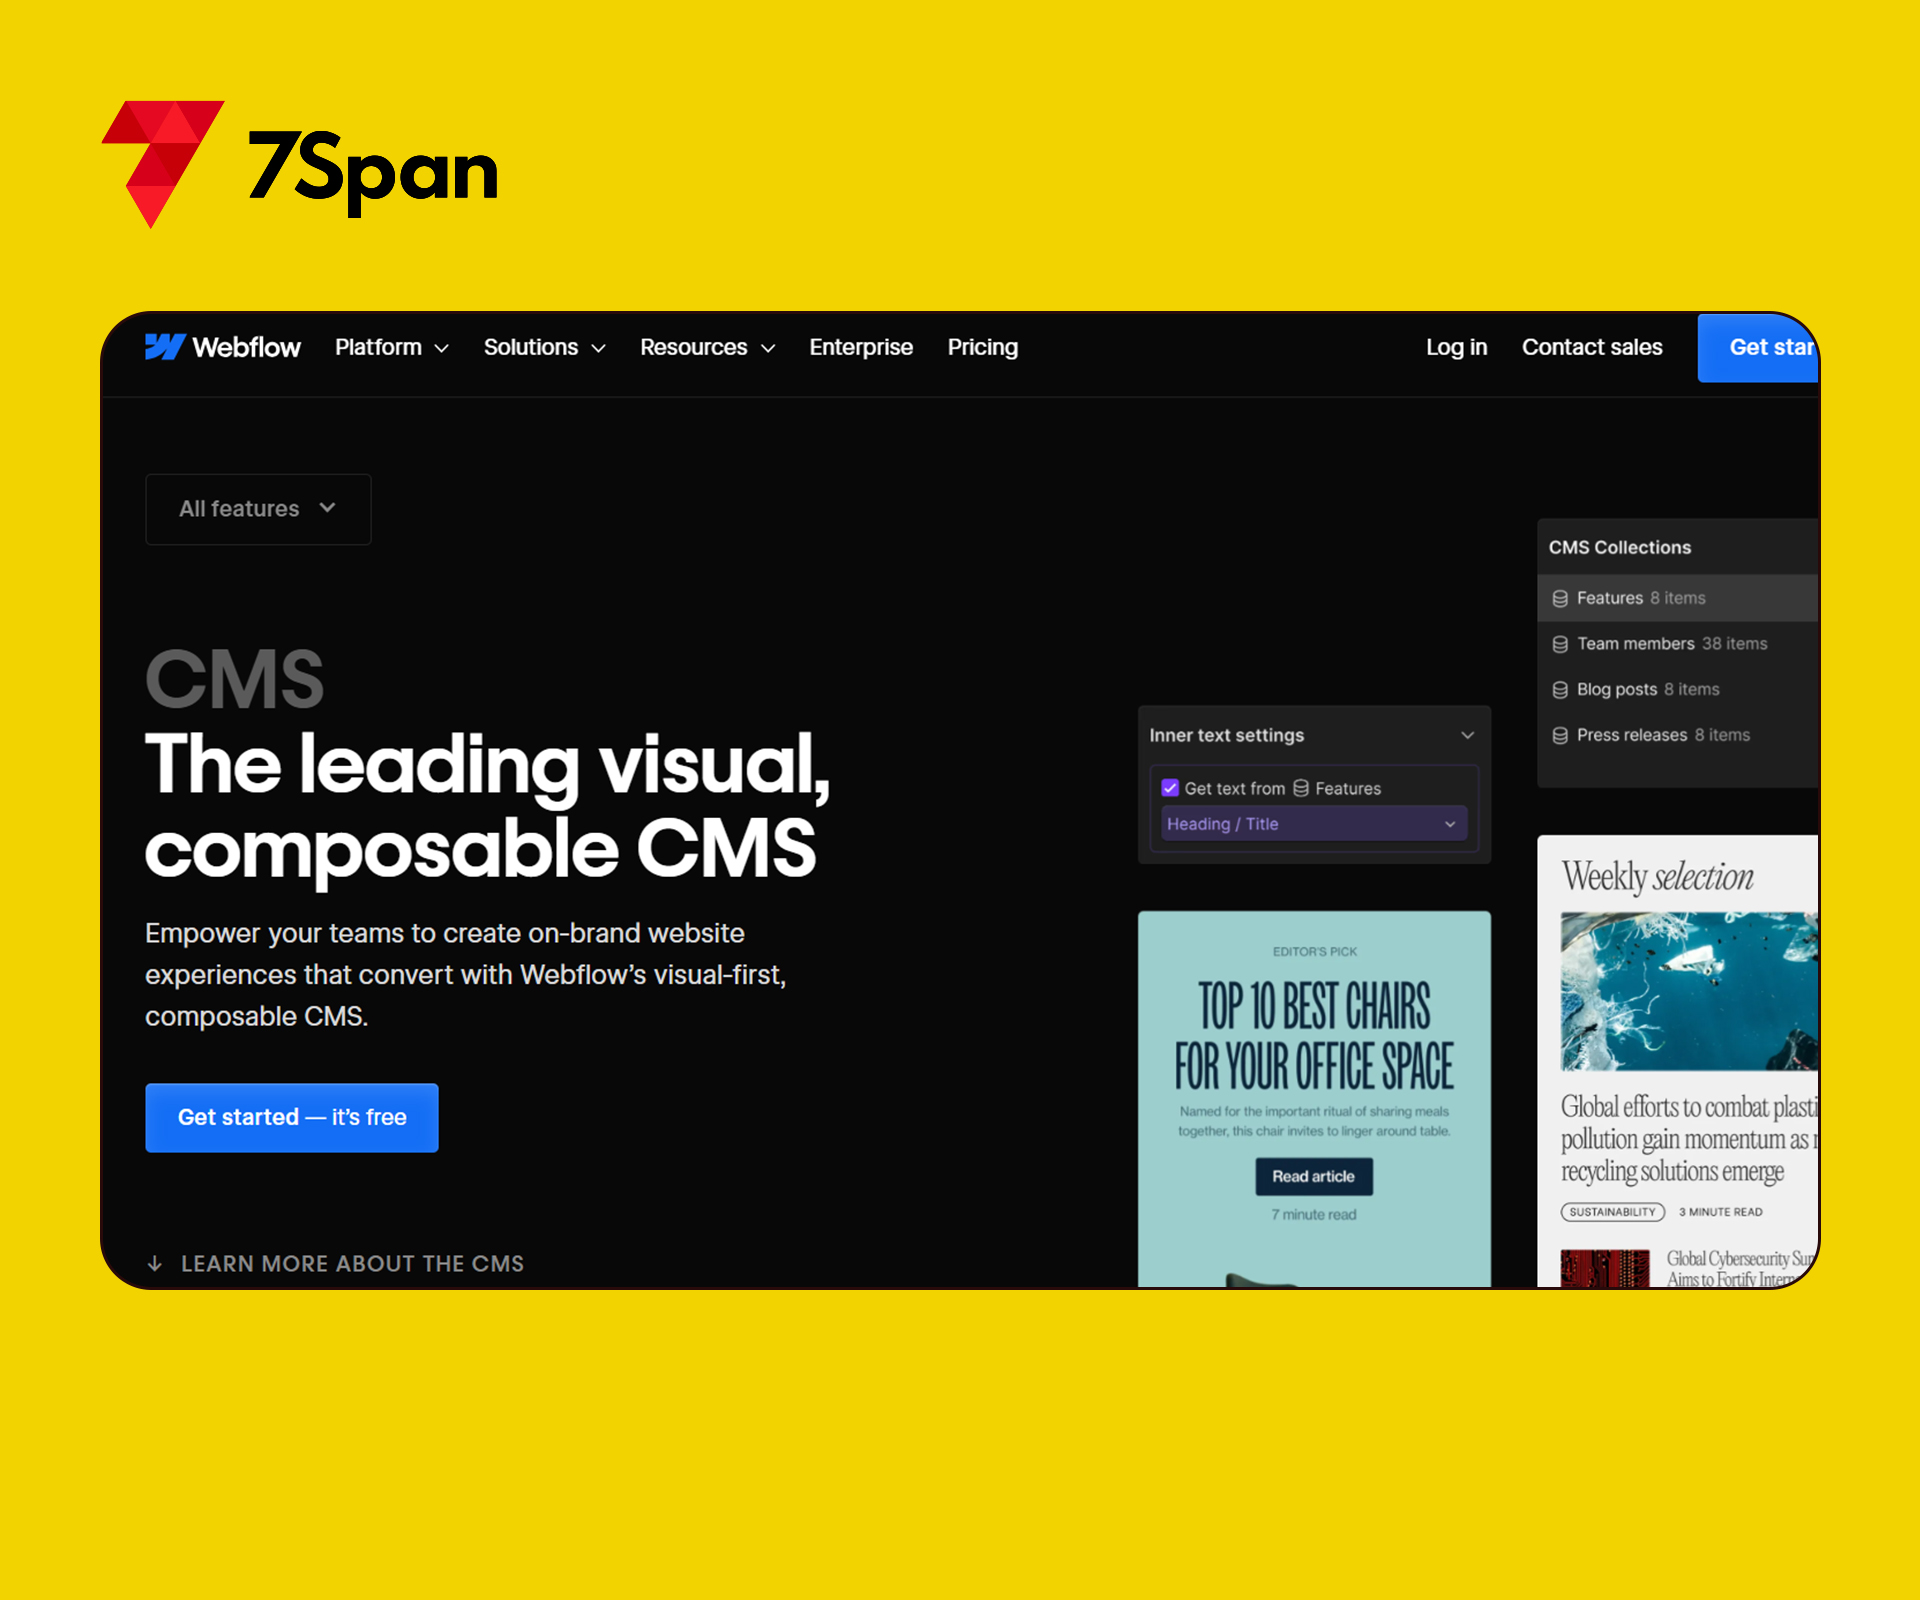Click the LEARN MORE ABOUT THE CMS link

click(352, 1263)
